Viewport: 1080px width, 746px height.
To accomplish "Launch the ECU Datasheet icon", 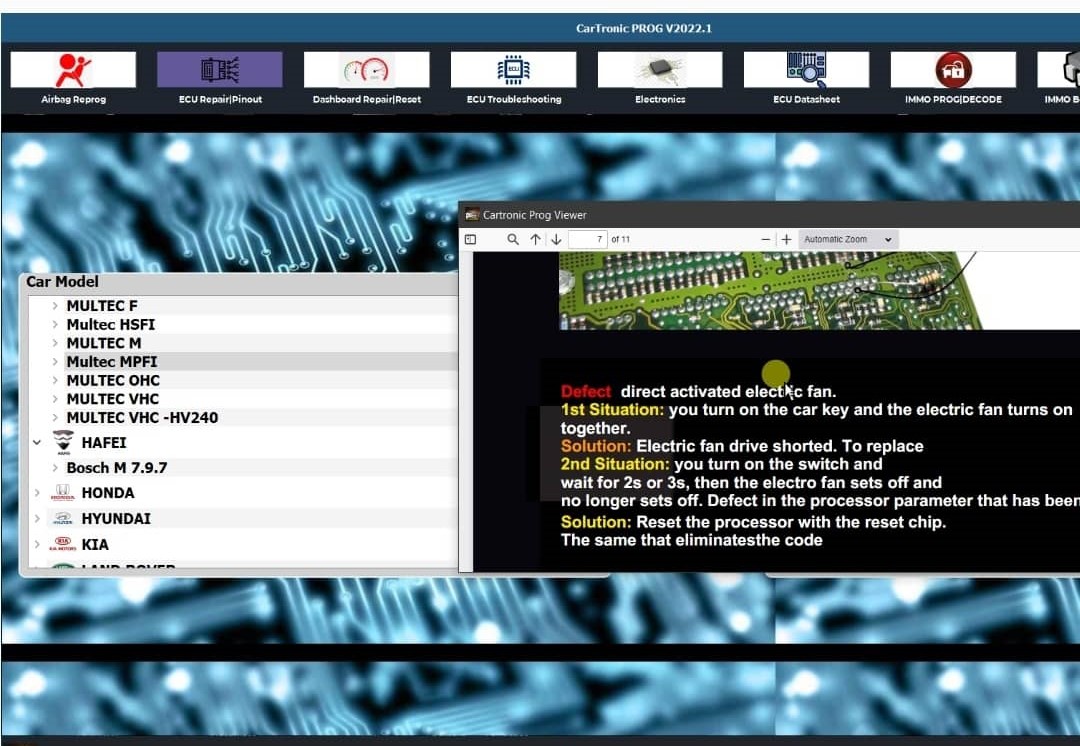I will pos(806,70).
